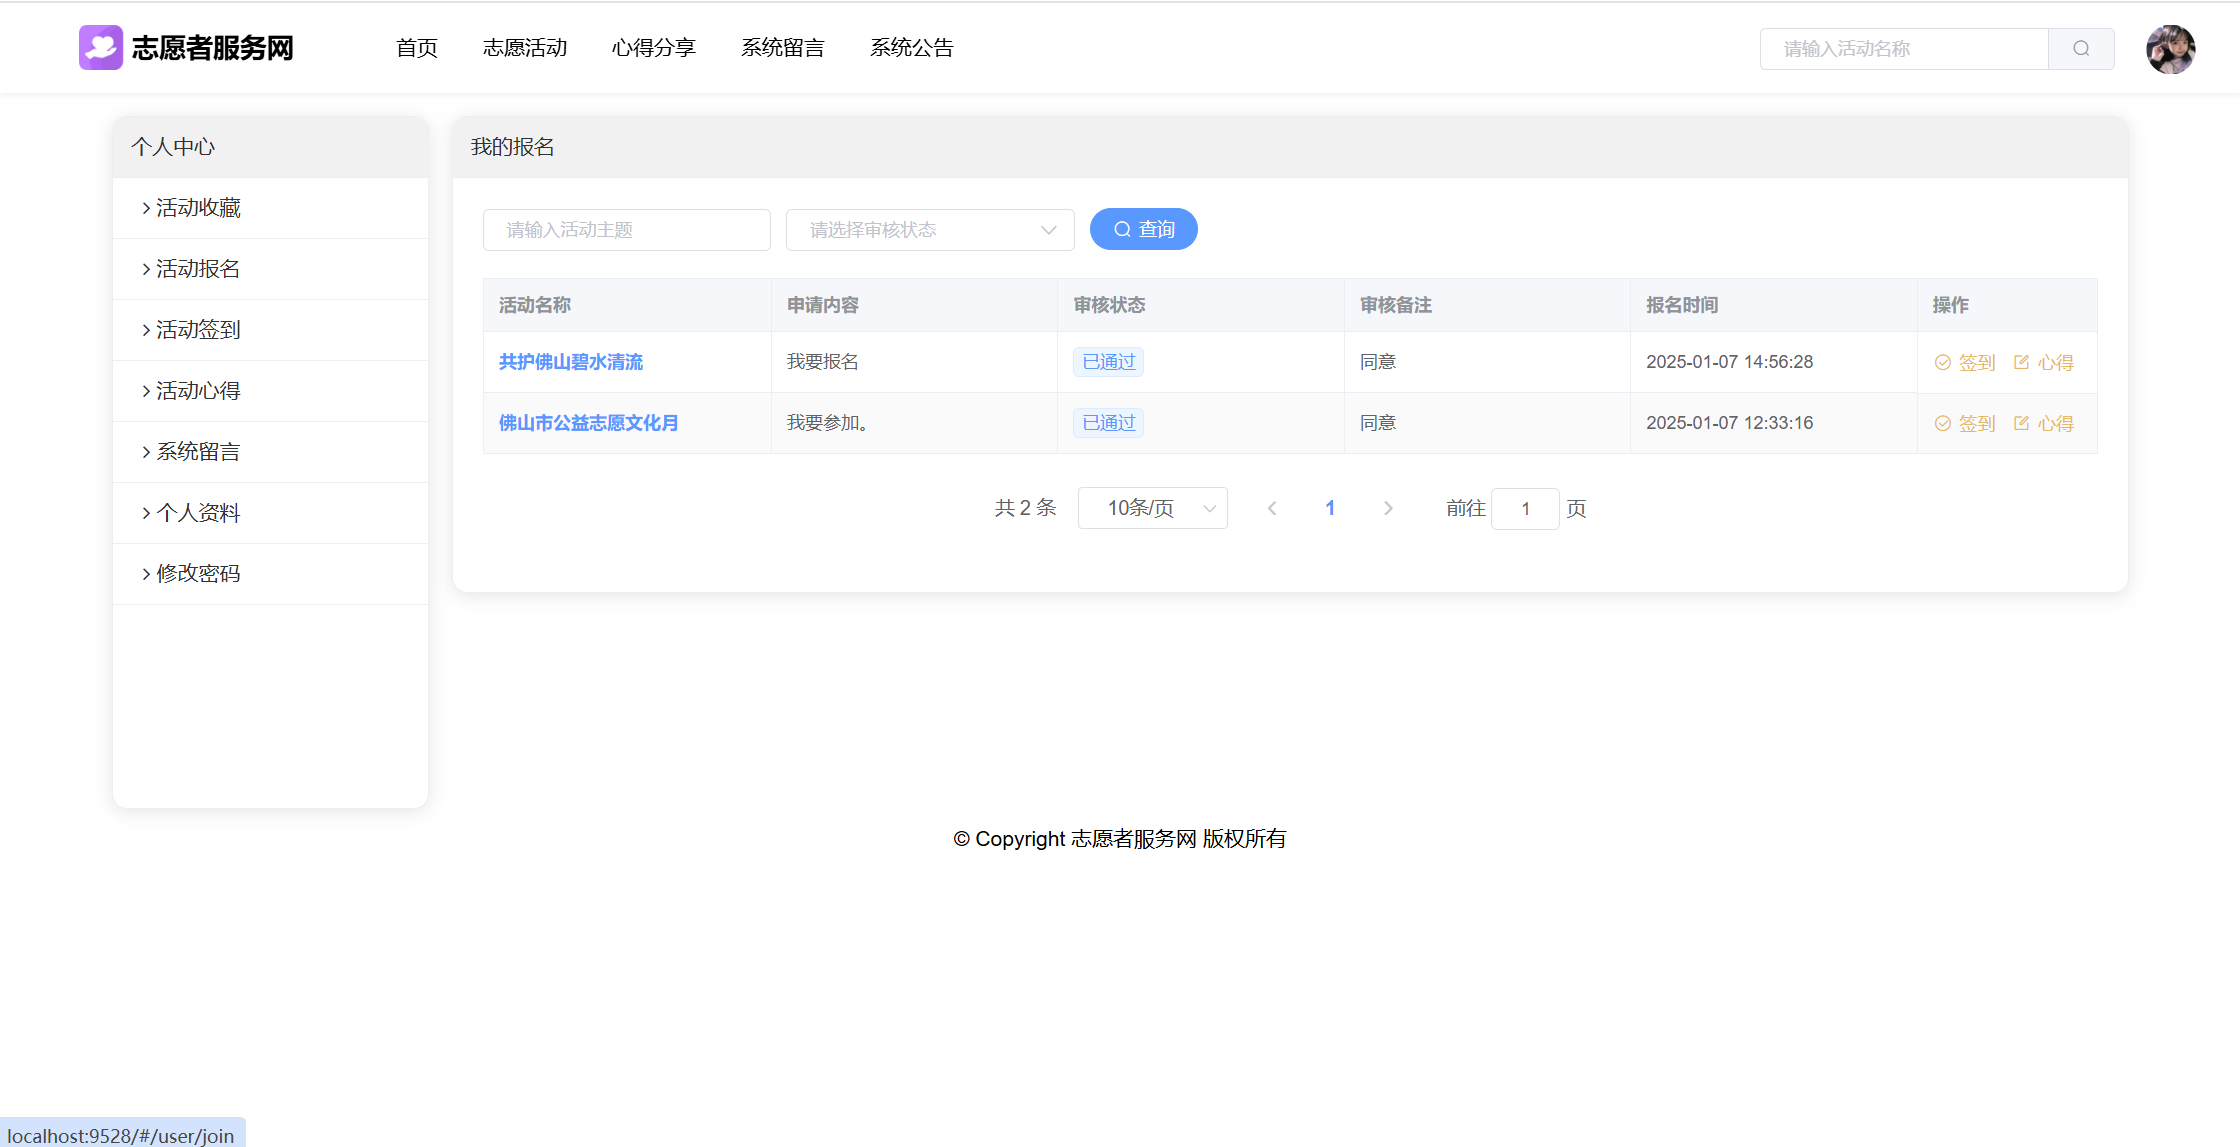Screen dimensions: 2240x1147
Task: Open the 共护佛山碧水清流 activity link
Action: [x=571, y=362]
